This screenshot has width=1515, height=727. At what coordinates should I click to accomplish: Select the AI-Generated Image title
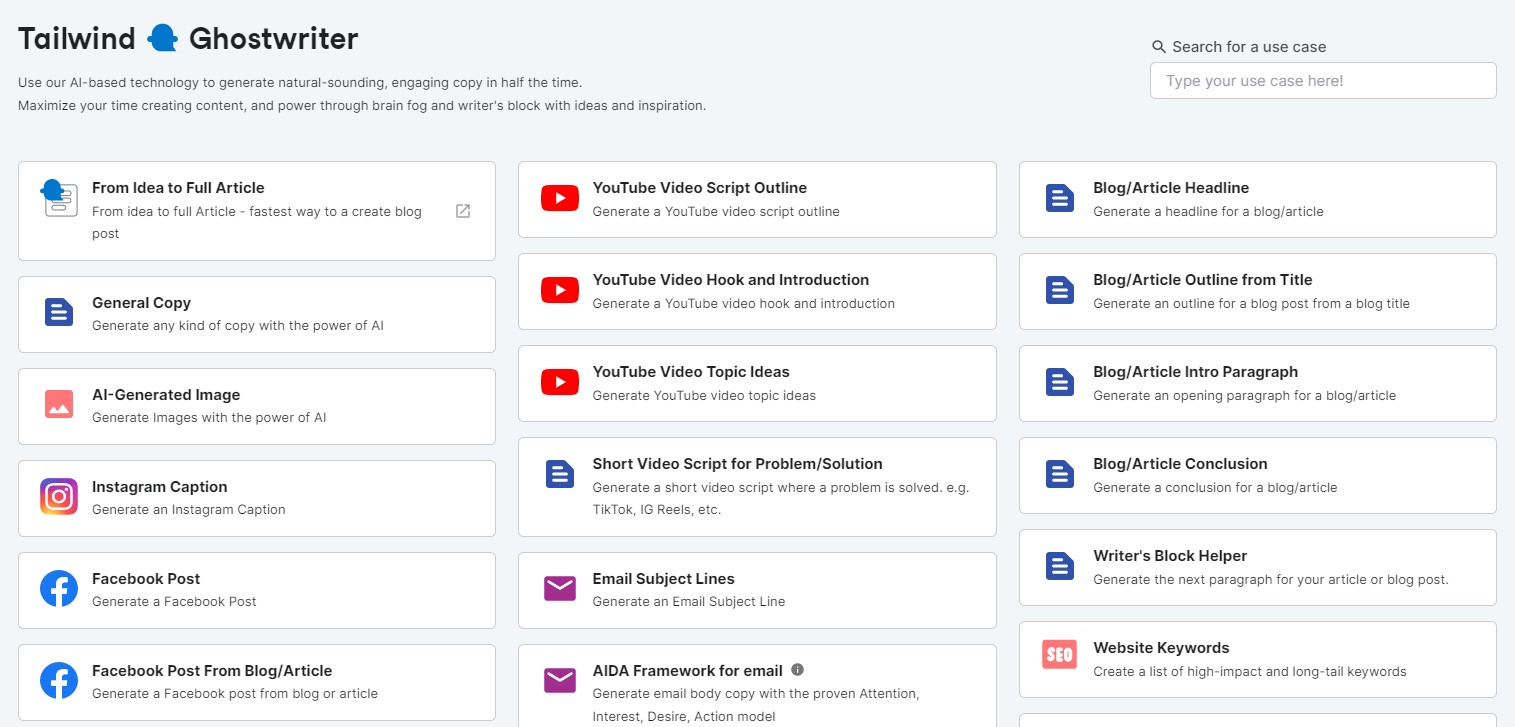tap(166, 395)
